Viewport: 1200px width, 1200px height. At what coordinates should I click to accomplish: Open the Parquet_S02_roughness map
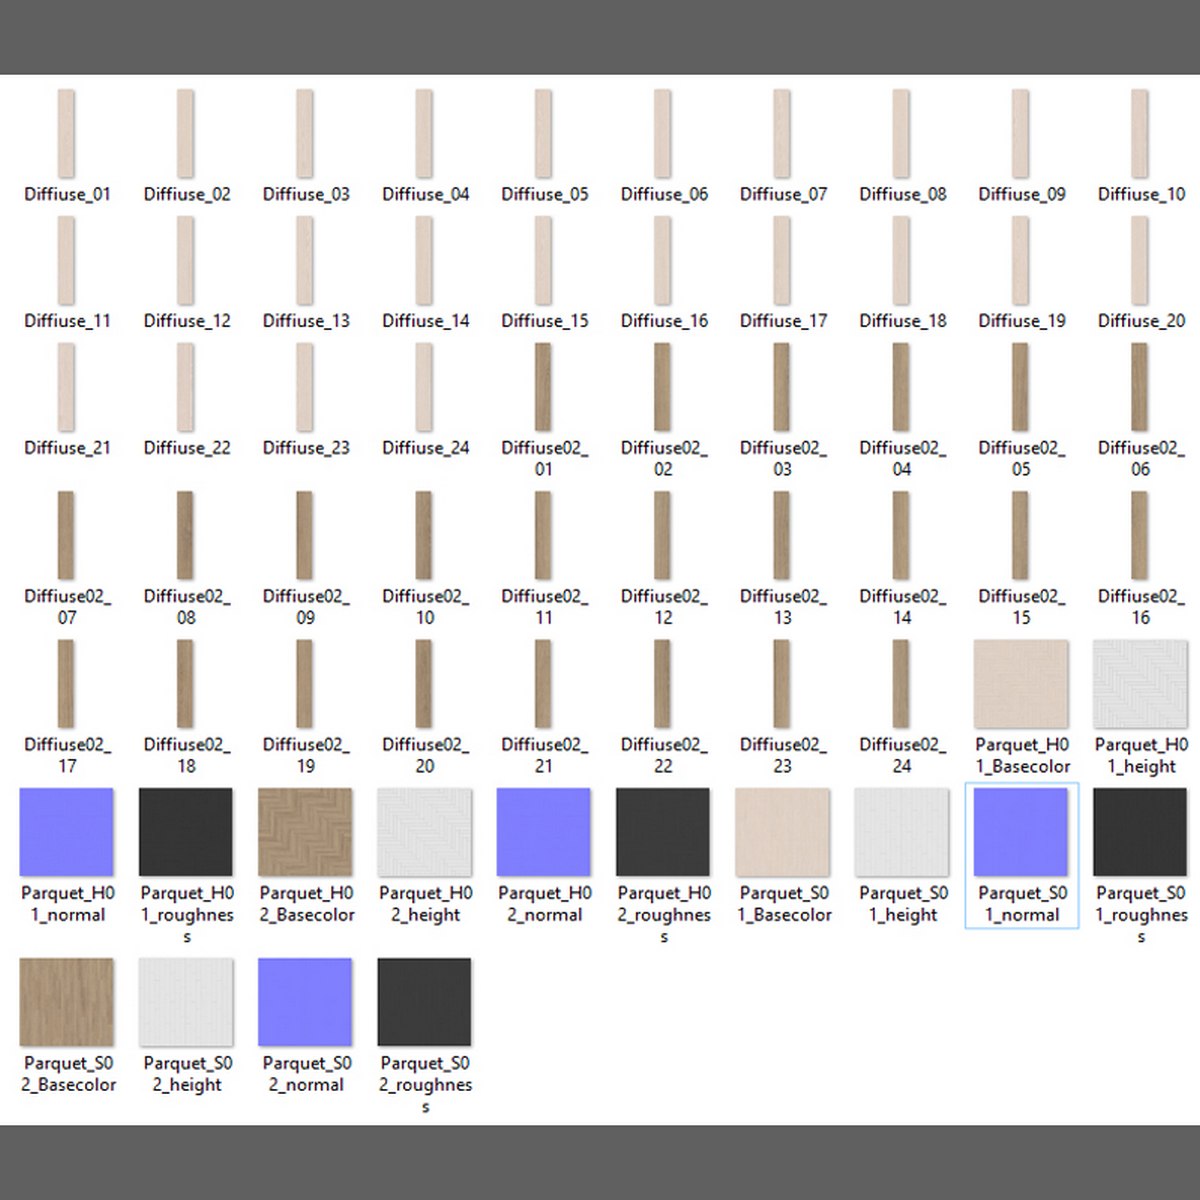(x=424, y=1002)
